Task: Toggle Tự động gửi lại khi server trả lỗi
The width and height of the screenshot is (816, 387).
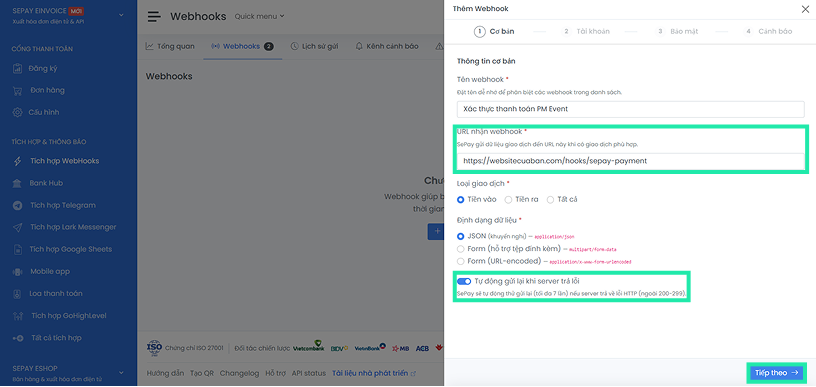Action: pyautogui.click(x=464, y=281)
